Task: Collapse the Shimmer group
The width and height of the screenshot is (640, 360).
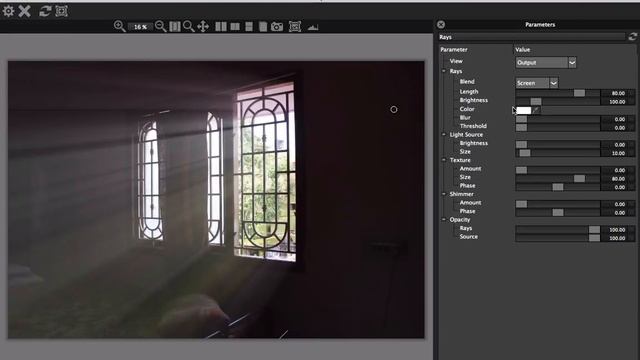Action: [x=444, y=194]
